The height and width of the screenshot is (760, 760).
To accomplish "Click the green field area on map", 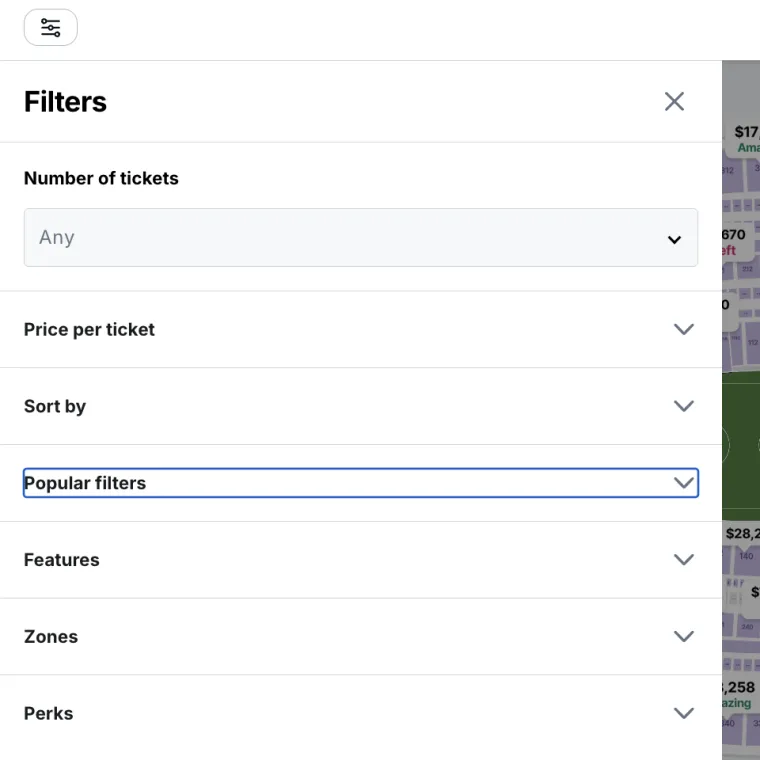I will coord(740,445).
